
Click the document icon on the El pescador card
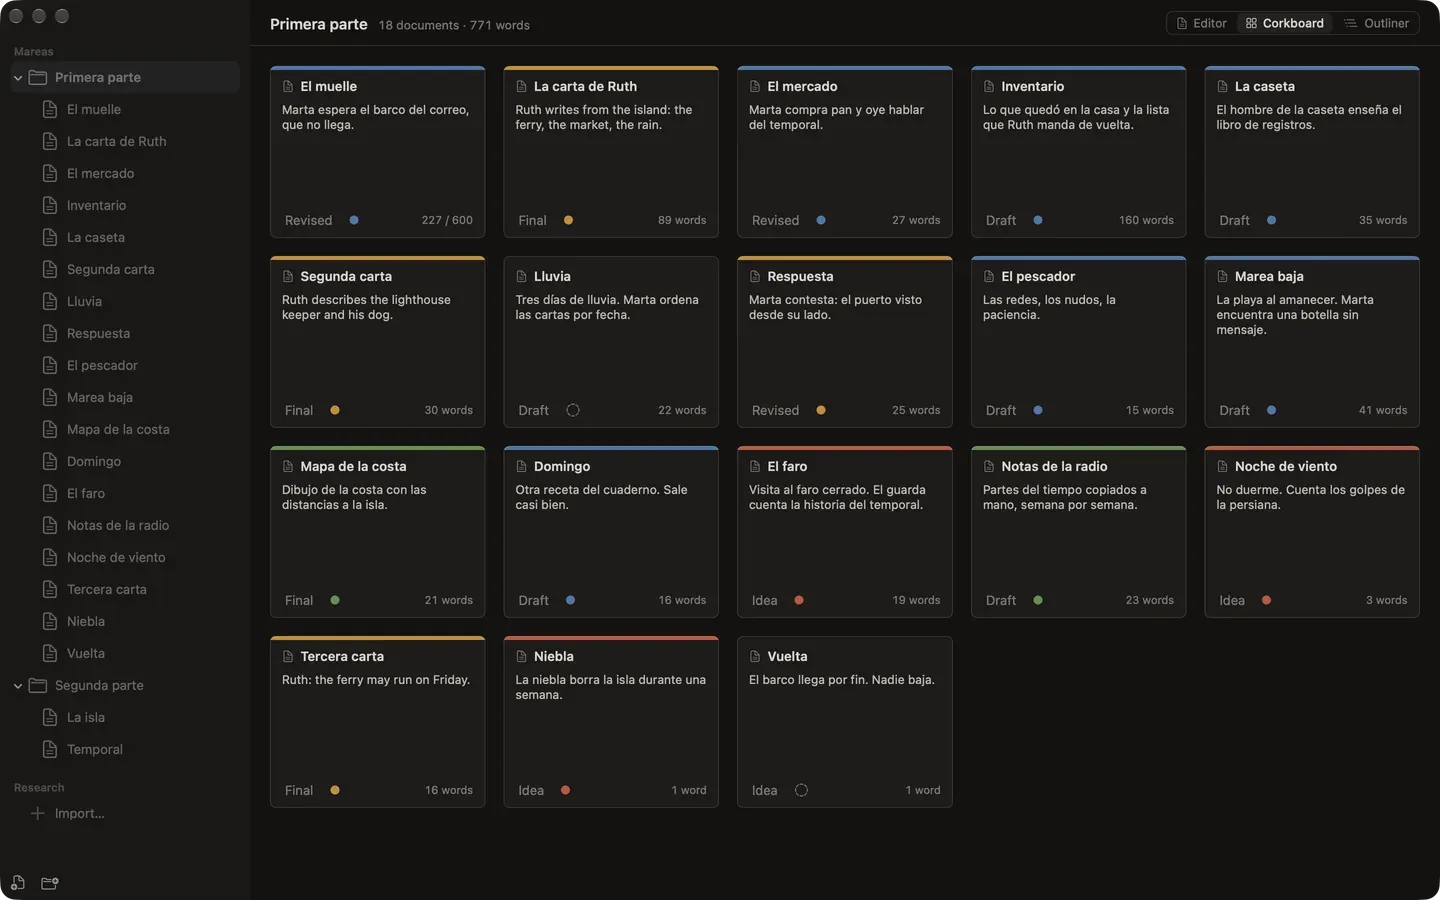tap(989, 276)
